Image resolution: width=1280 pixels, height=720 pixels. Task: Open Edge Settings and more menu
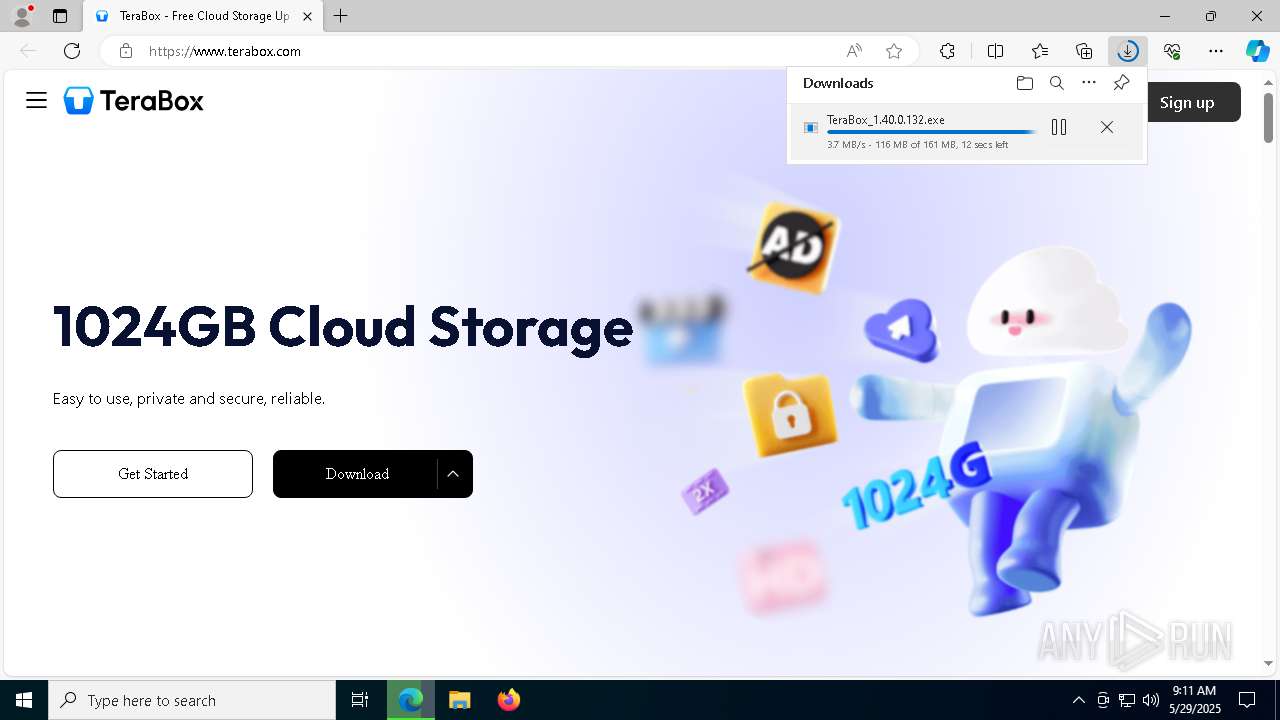1216,51
